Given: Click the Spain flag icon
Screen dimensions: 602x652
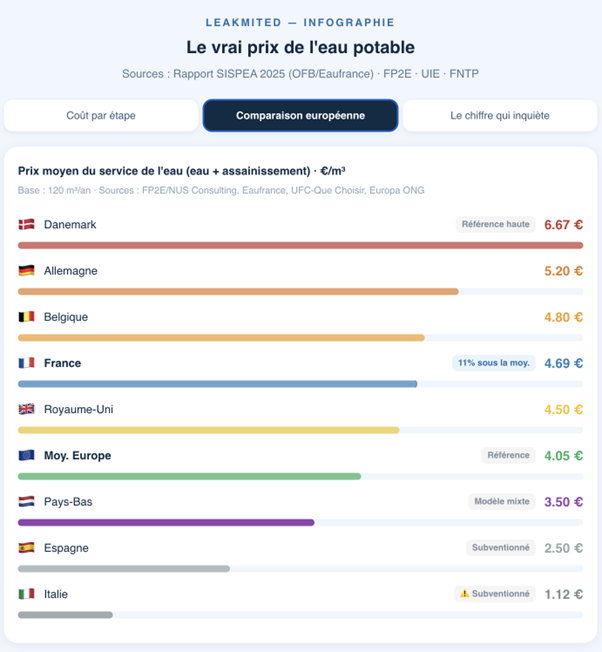Looking at the screenshot, I should click(x=26, y=548).
